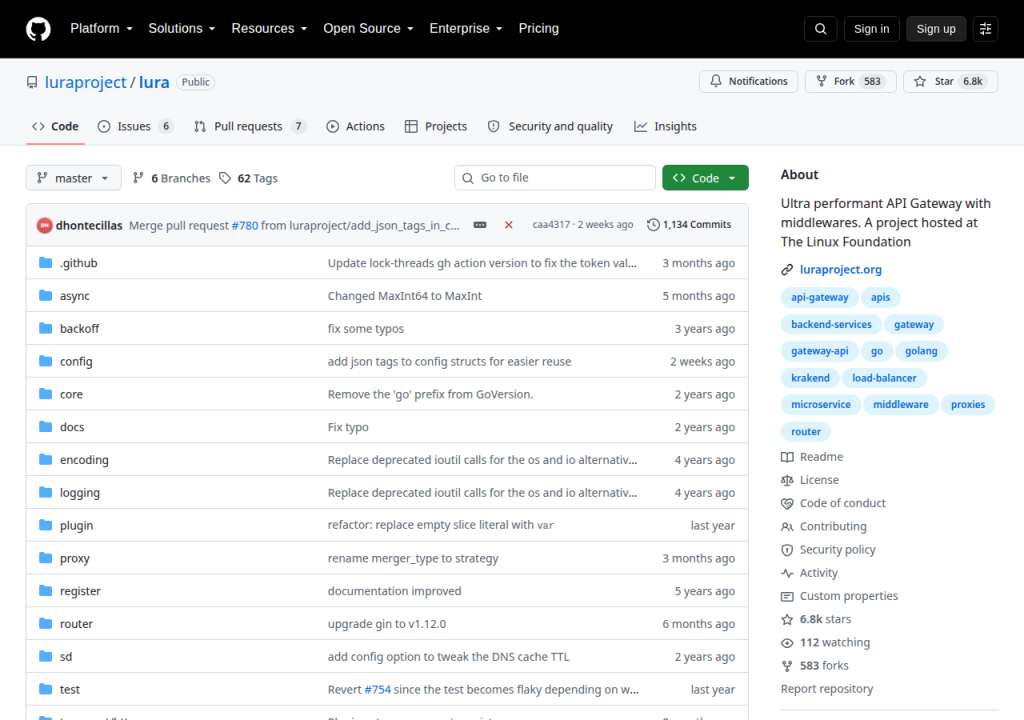Open the luraproject.org website link
The image size is (1024, 720).
pos(840,270)
